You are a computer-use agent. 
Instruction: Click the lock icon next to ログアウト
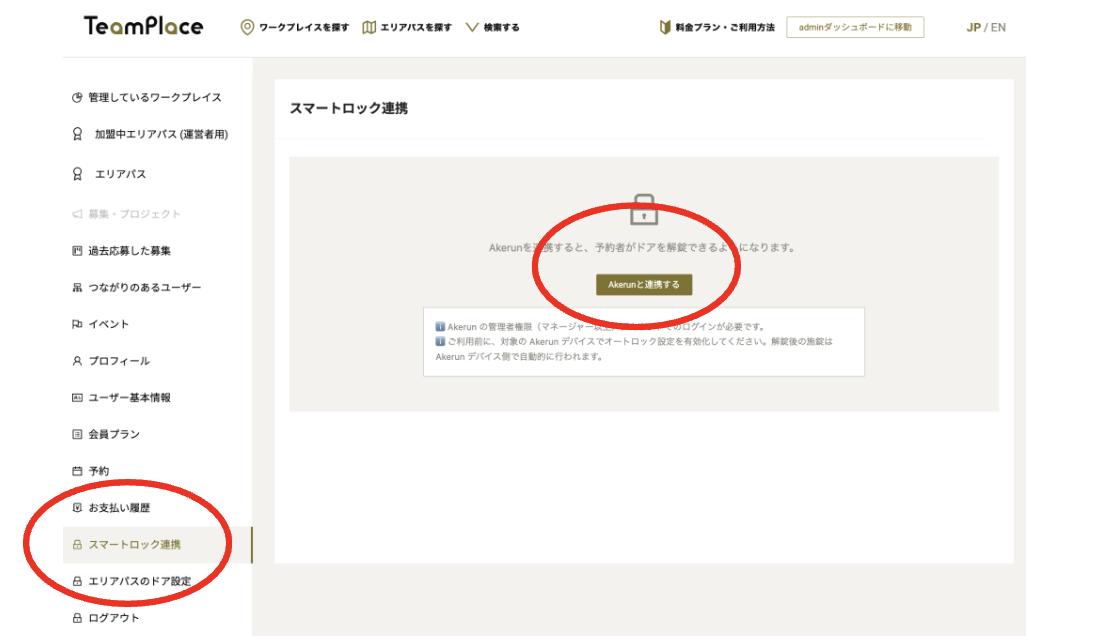tap(77, 618)
